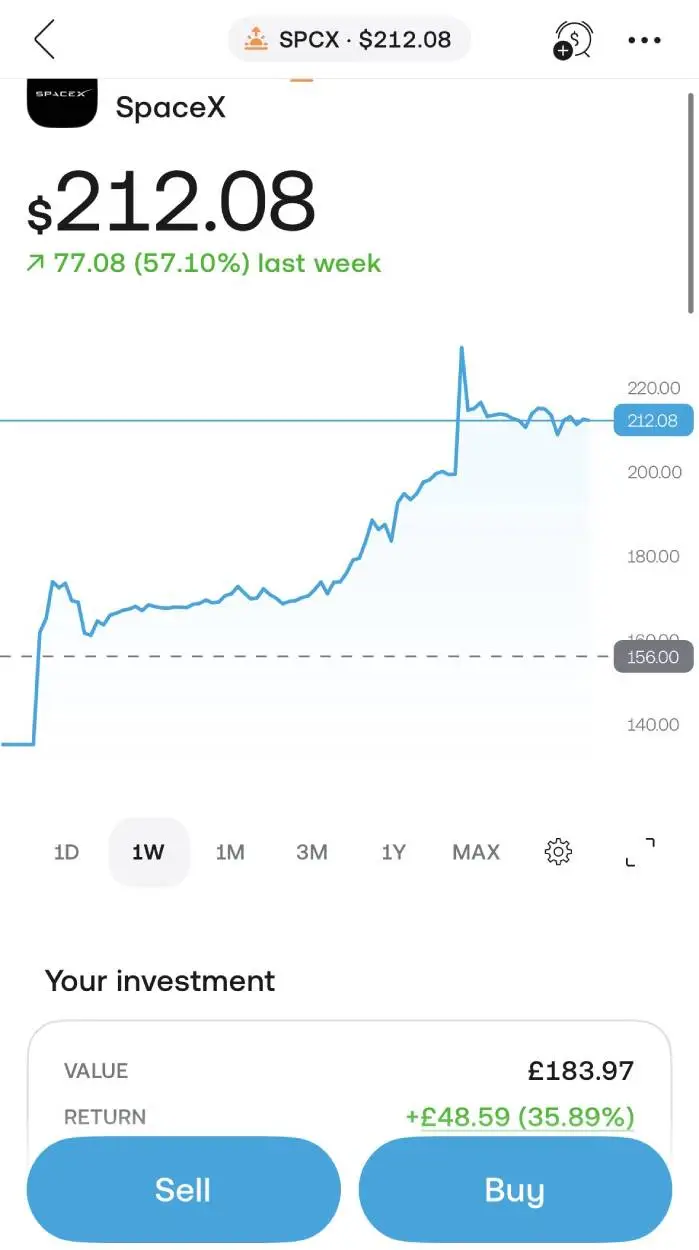Screen dimensions: 699x1250
Task: Change chart period to 3M
Action: [312, 852]
